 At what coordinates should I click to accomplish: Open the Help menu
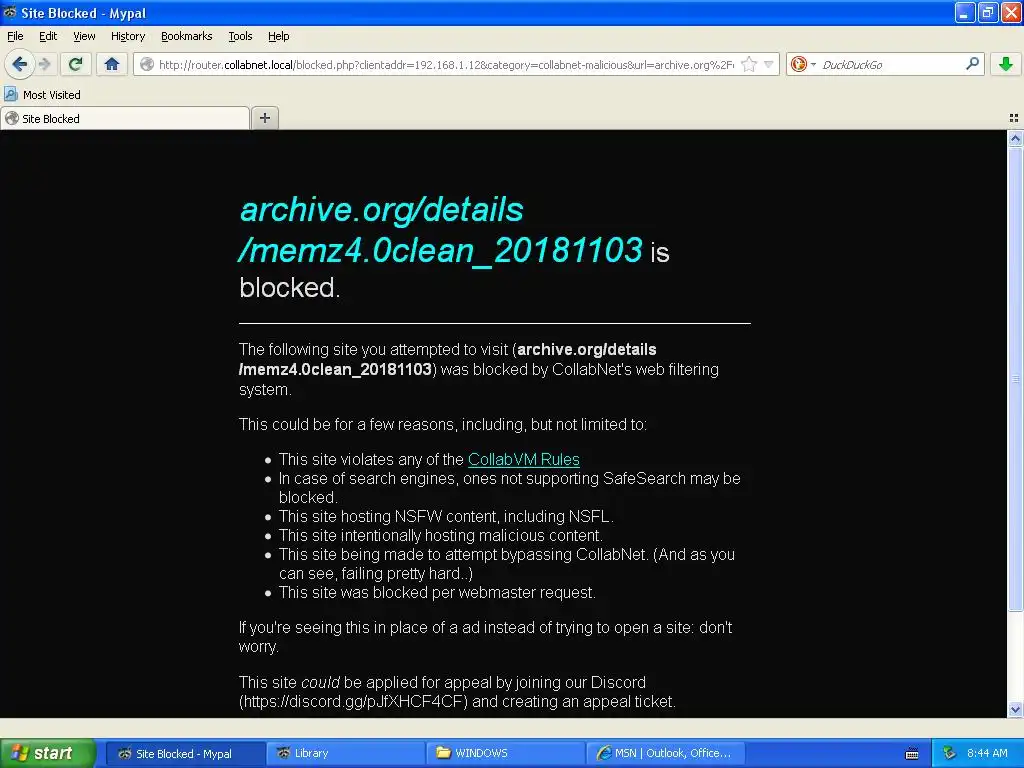point(279,36)
